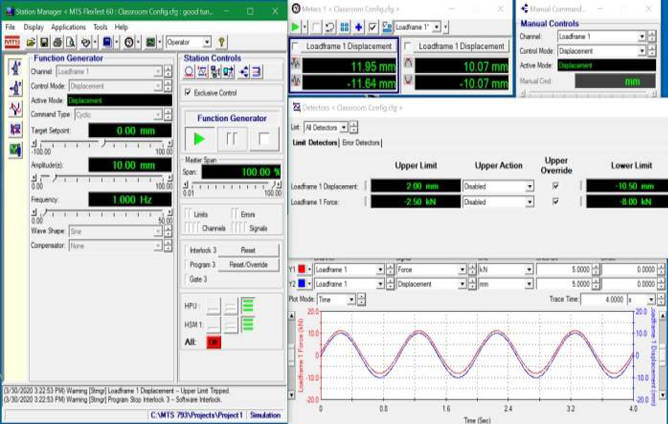Click the Reset/Override button for Program 3
This screenshot has width=668, height=424.
(248, 264)
